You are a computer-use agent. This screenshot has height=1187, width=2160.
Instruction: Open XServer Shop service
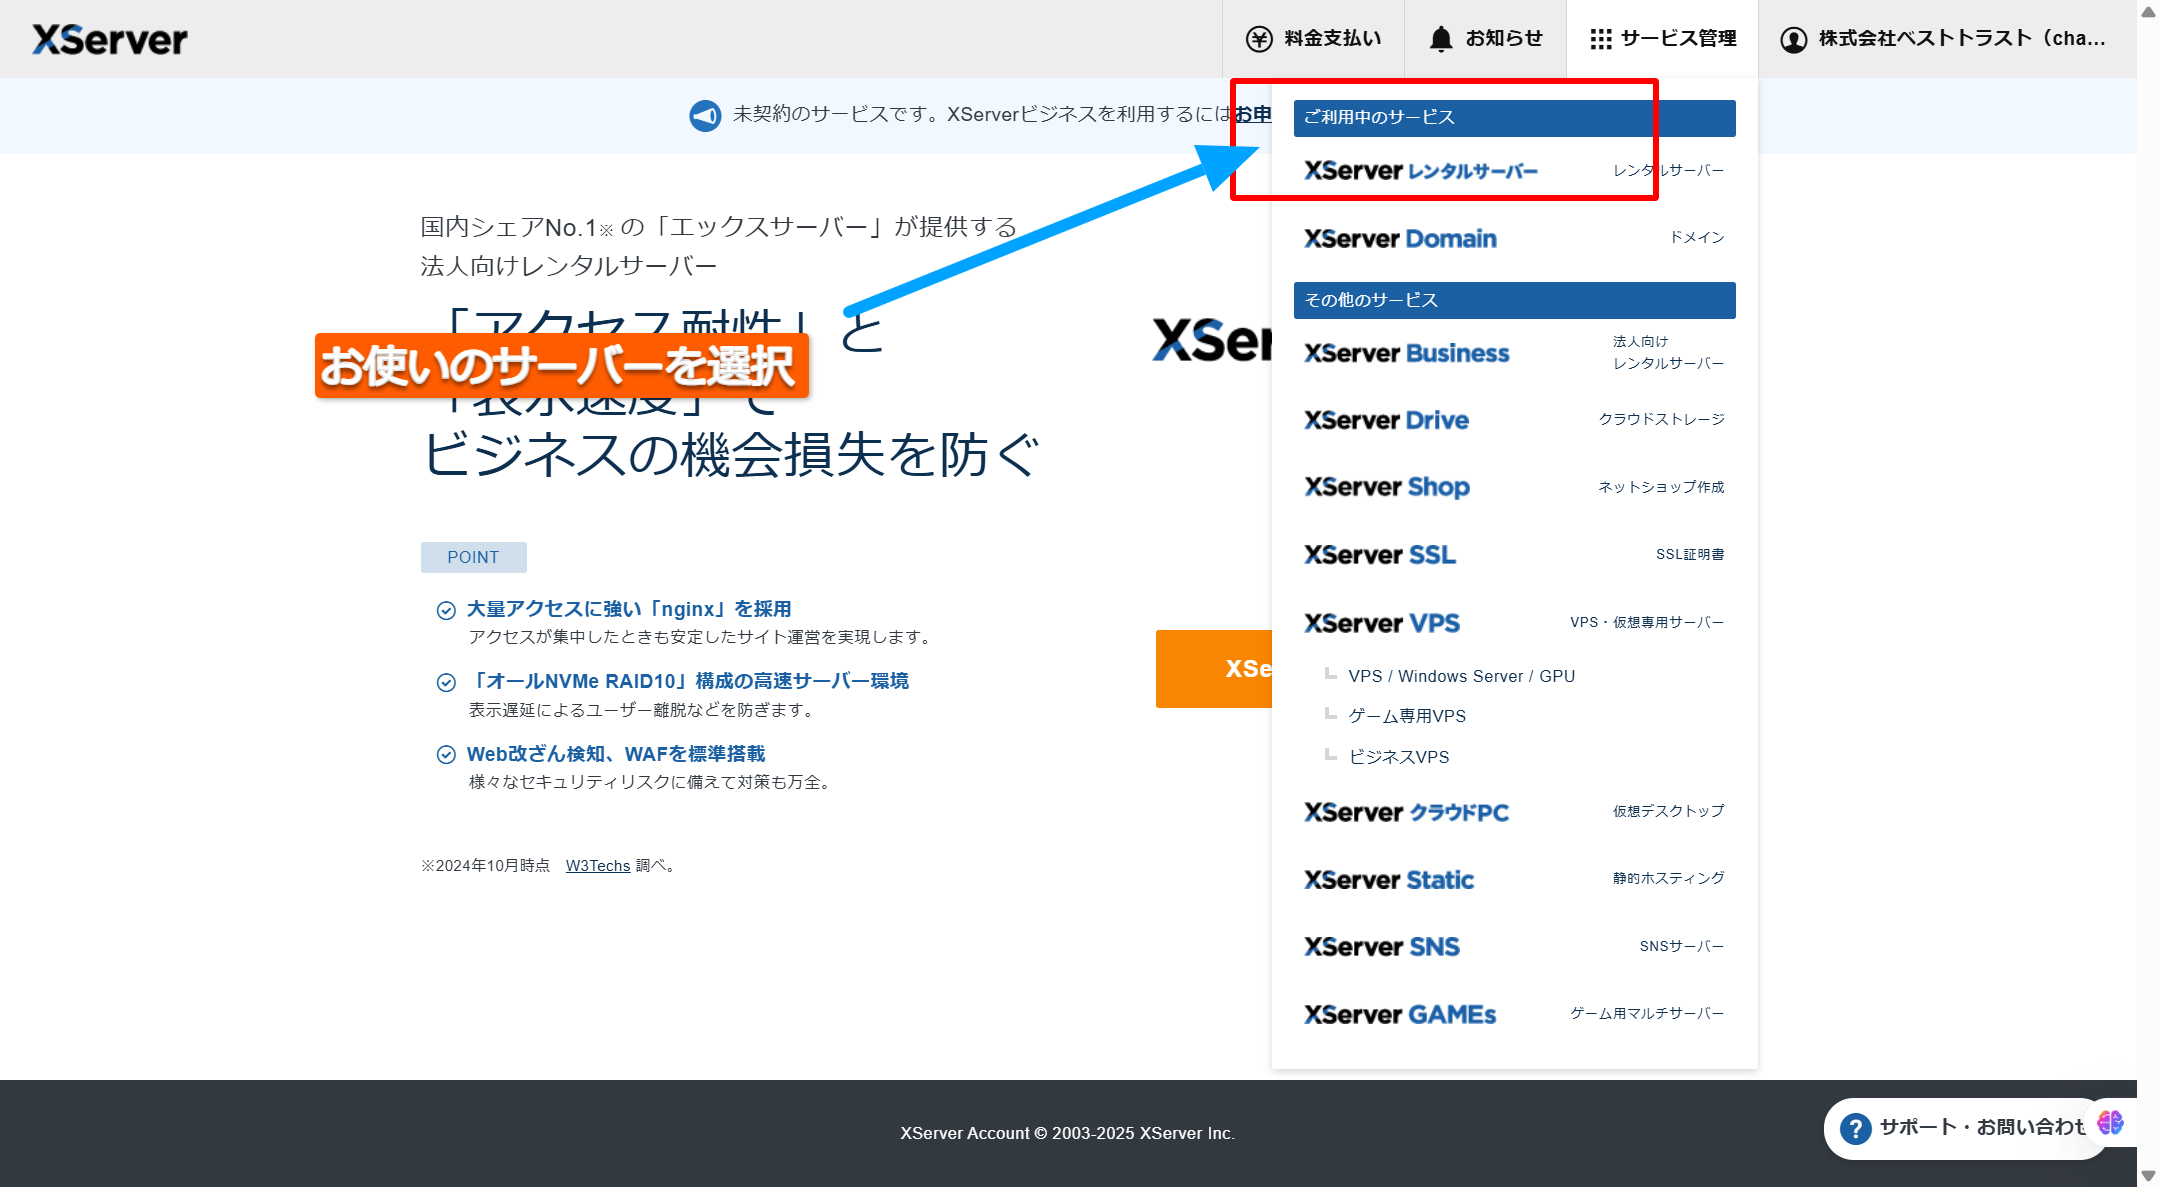[x=1514, y=487]
